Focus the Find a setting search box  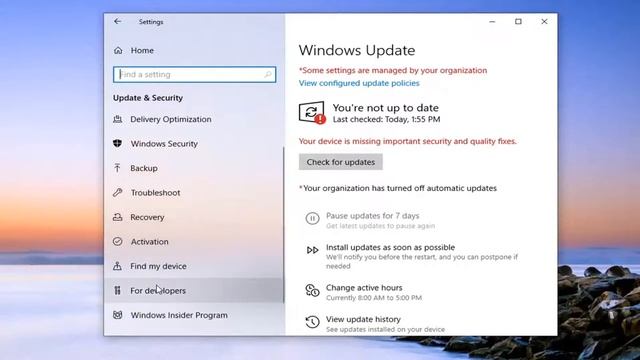(x=195, y=74)
